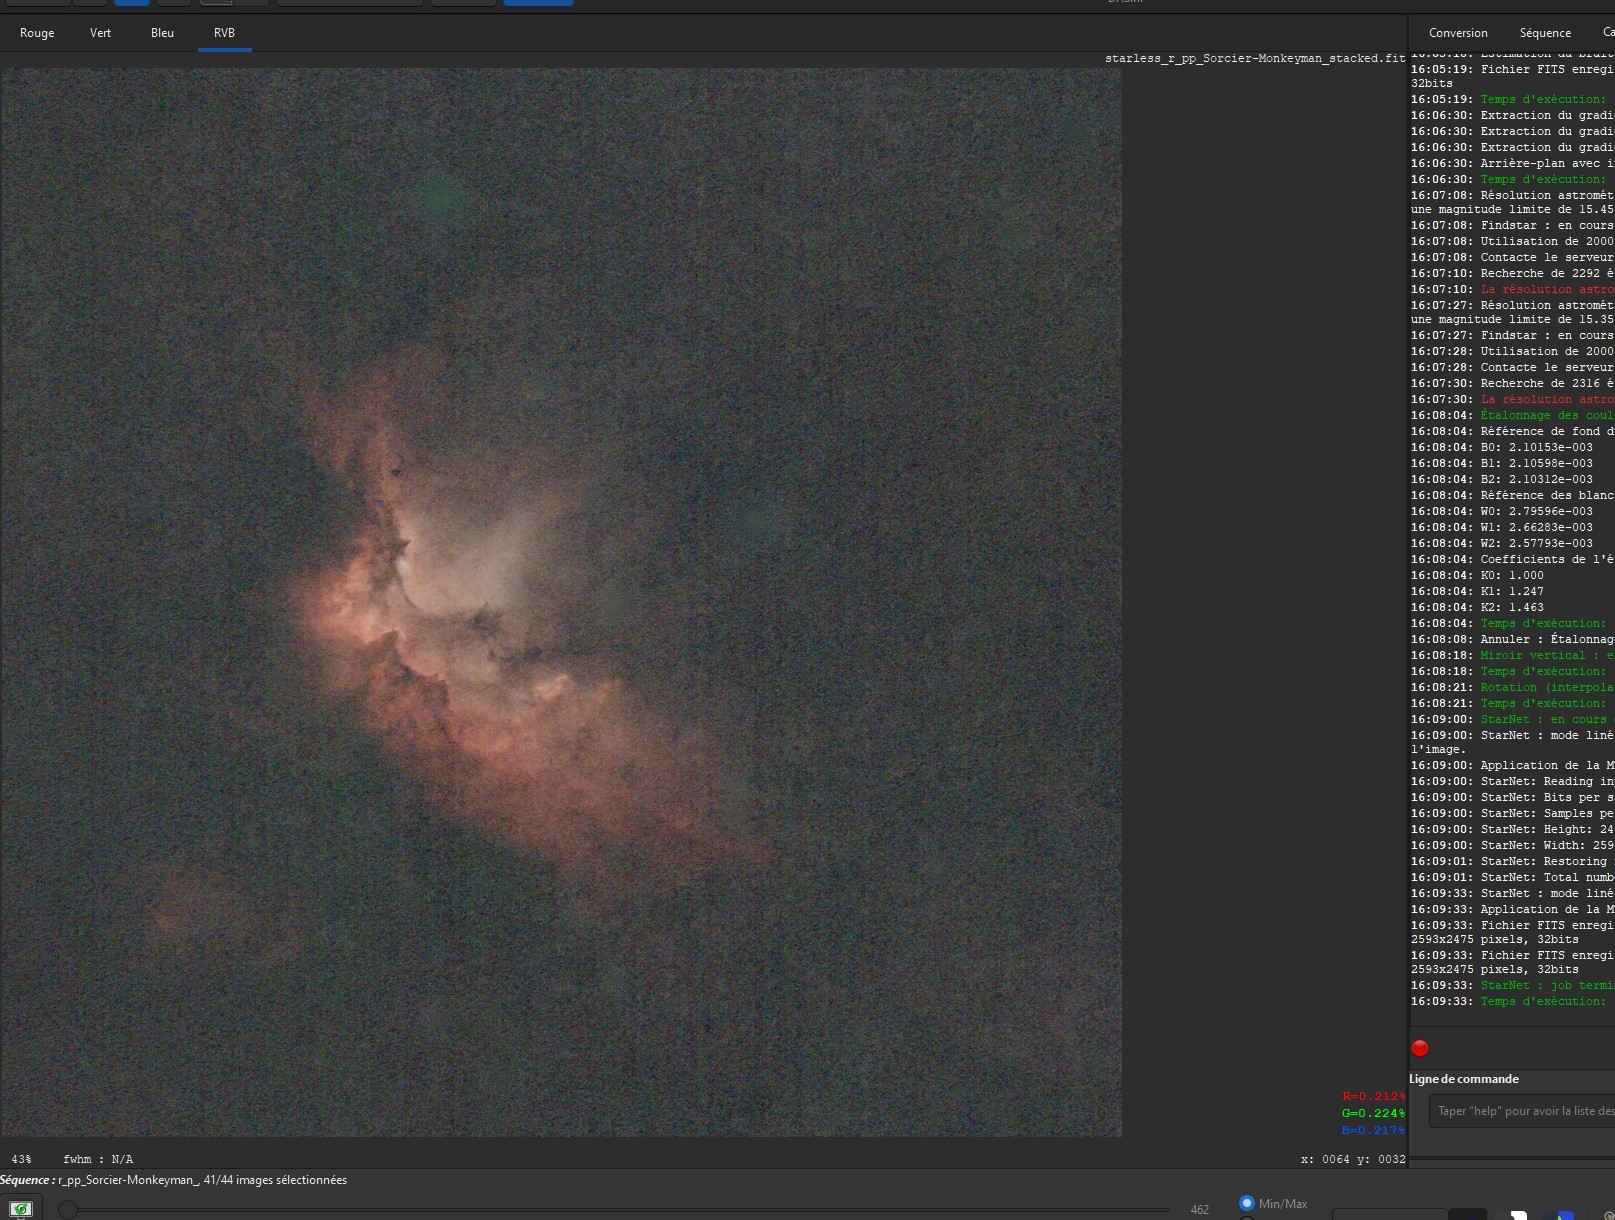Click the 'Référence des blanc' log line
This screenshot has width=1615, height=1220.
click(1512, 495)
